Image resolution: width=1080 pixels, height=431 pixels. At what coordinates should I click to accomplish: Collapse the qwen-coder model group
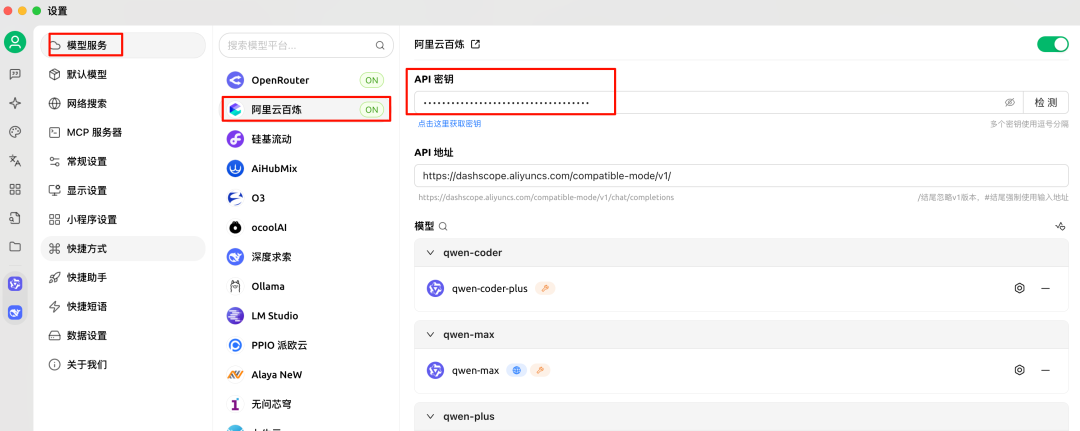(431, 253)
